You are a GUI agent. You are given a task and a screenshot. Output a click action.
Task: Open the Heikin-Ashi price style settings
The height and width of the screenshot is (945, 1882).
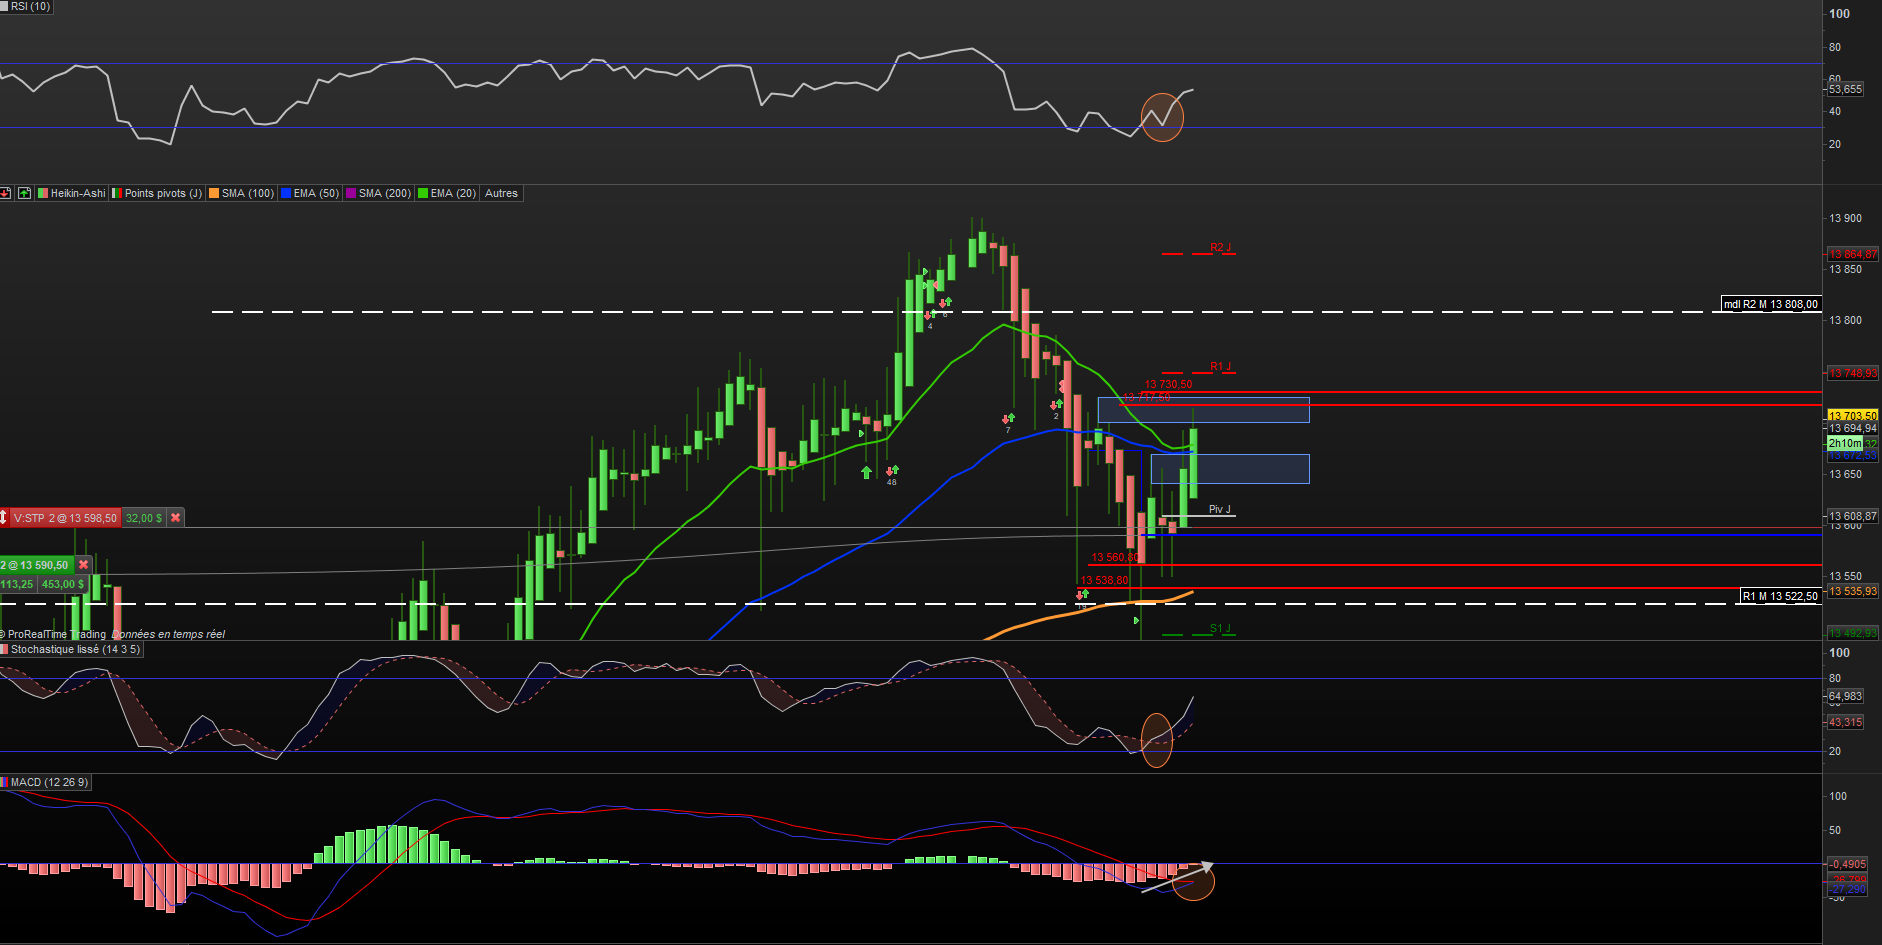pyautogui.click(x=71, y=193)
